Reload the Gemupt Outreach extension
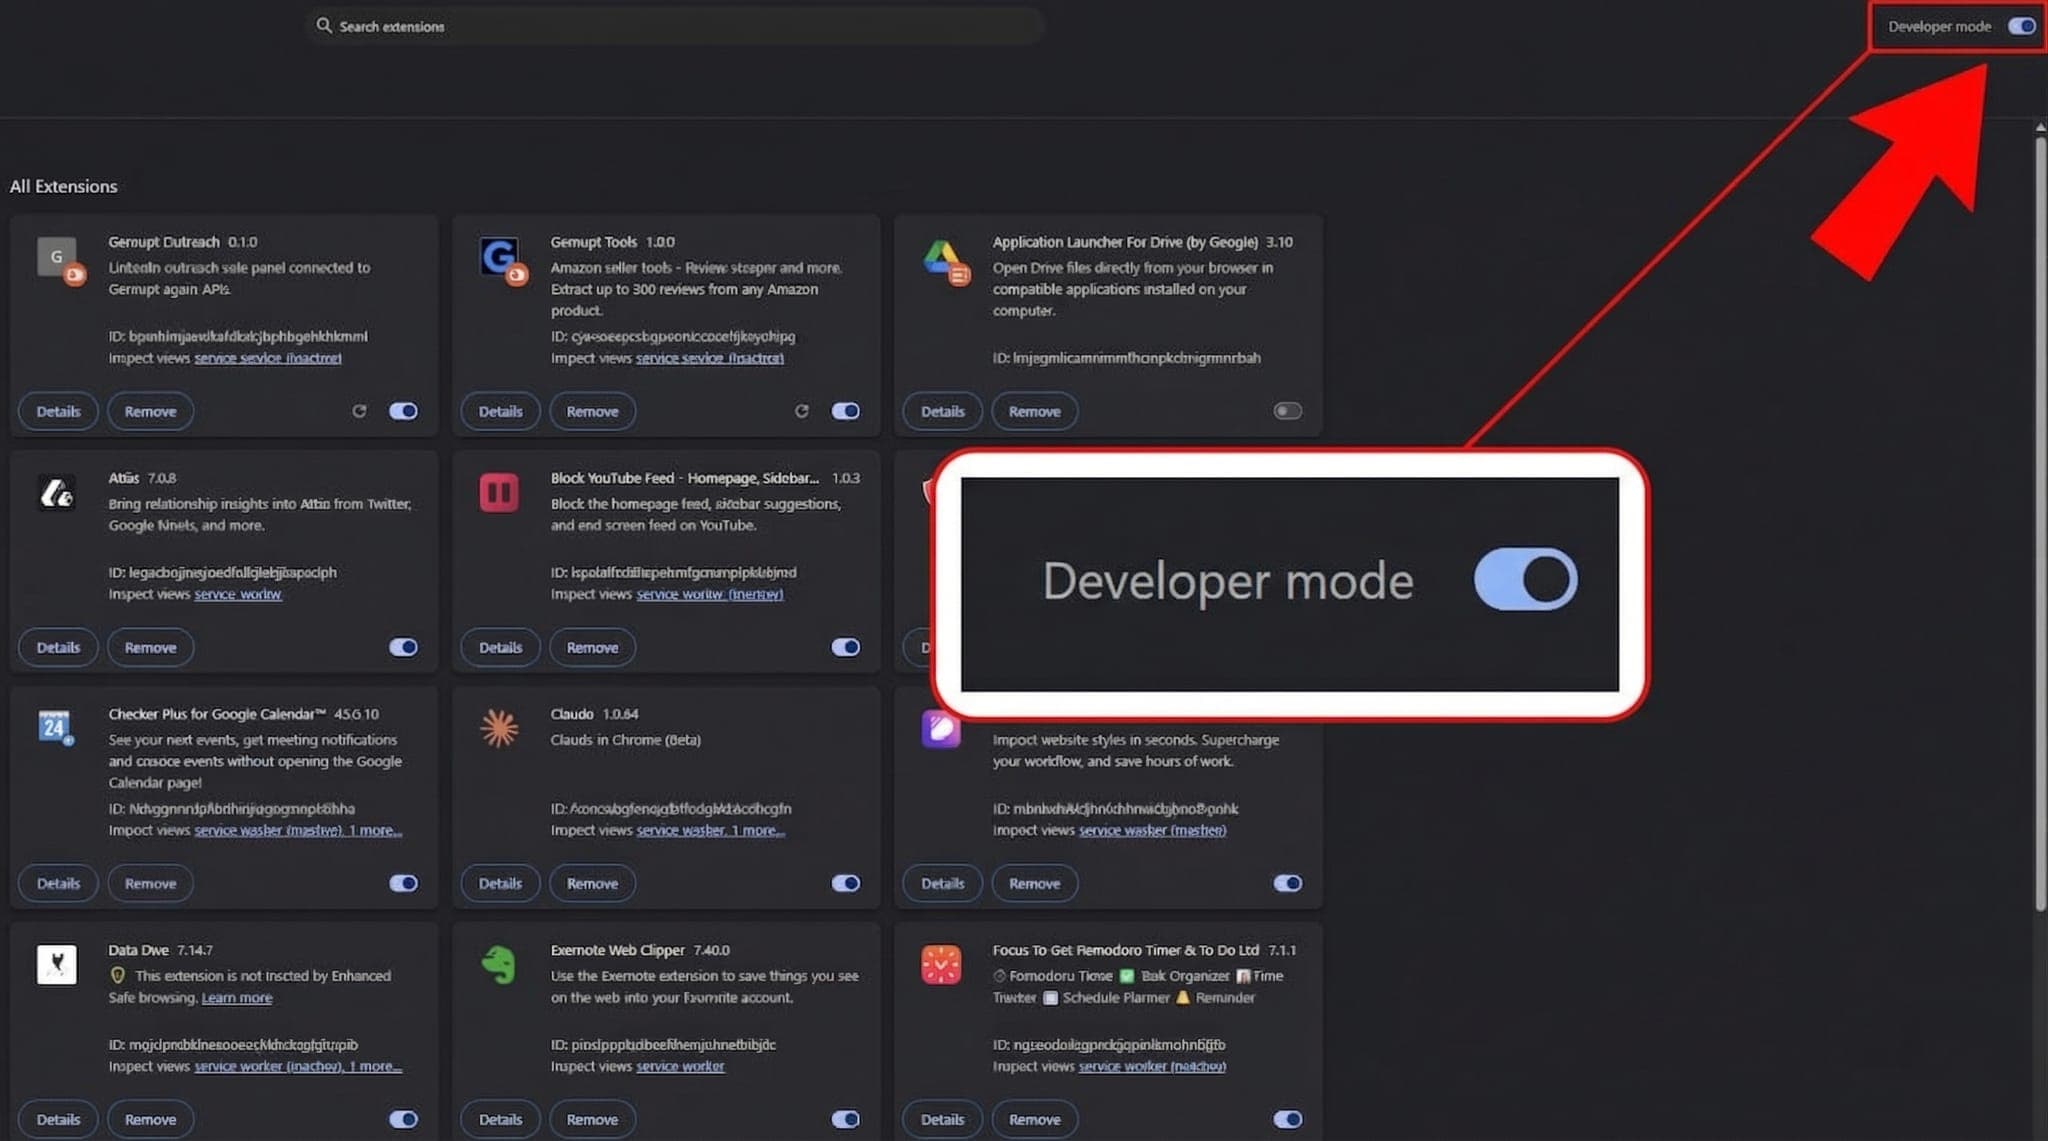This screenshot has width=2048, height=1141. click(359, 411)
